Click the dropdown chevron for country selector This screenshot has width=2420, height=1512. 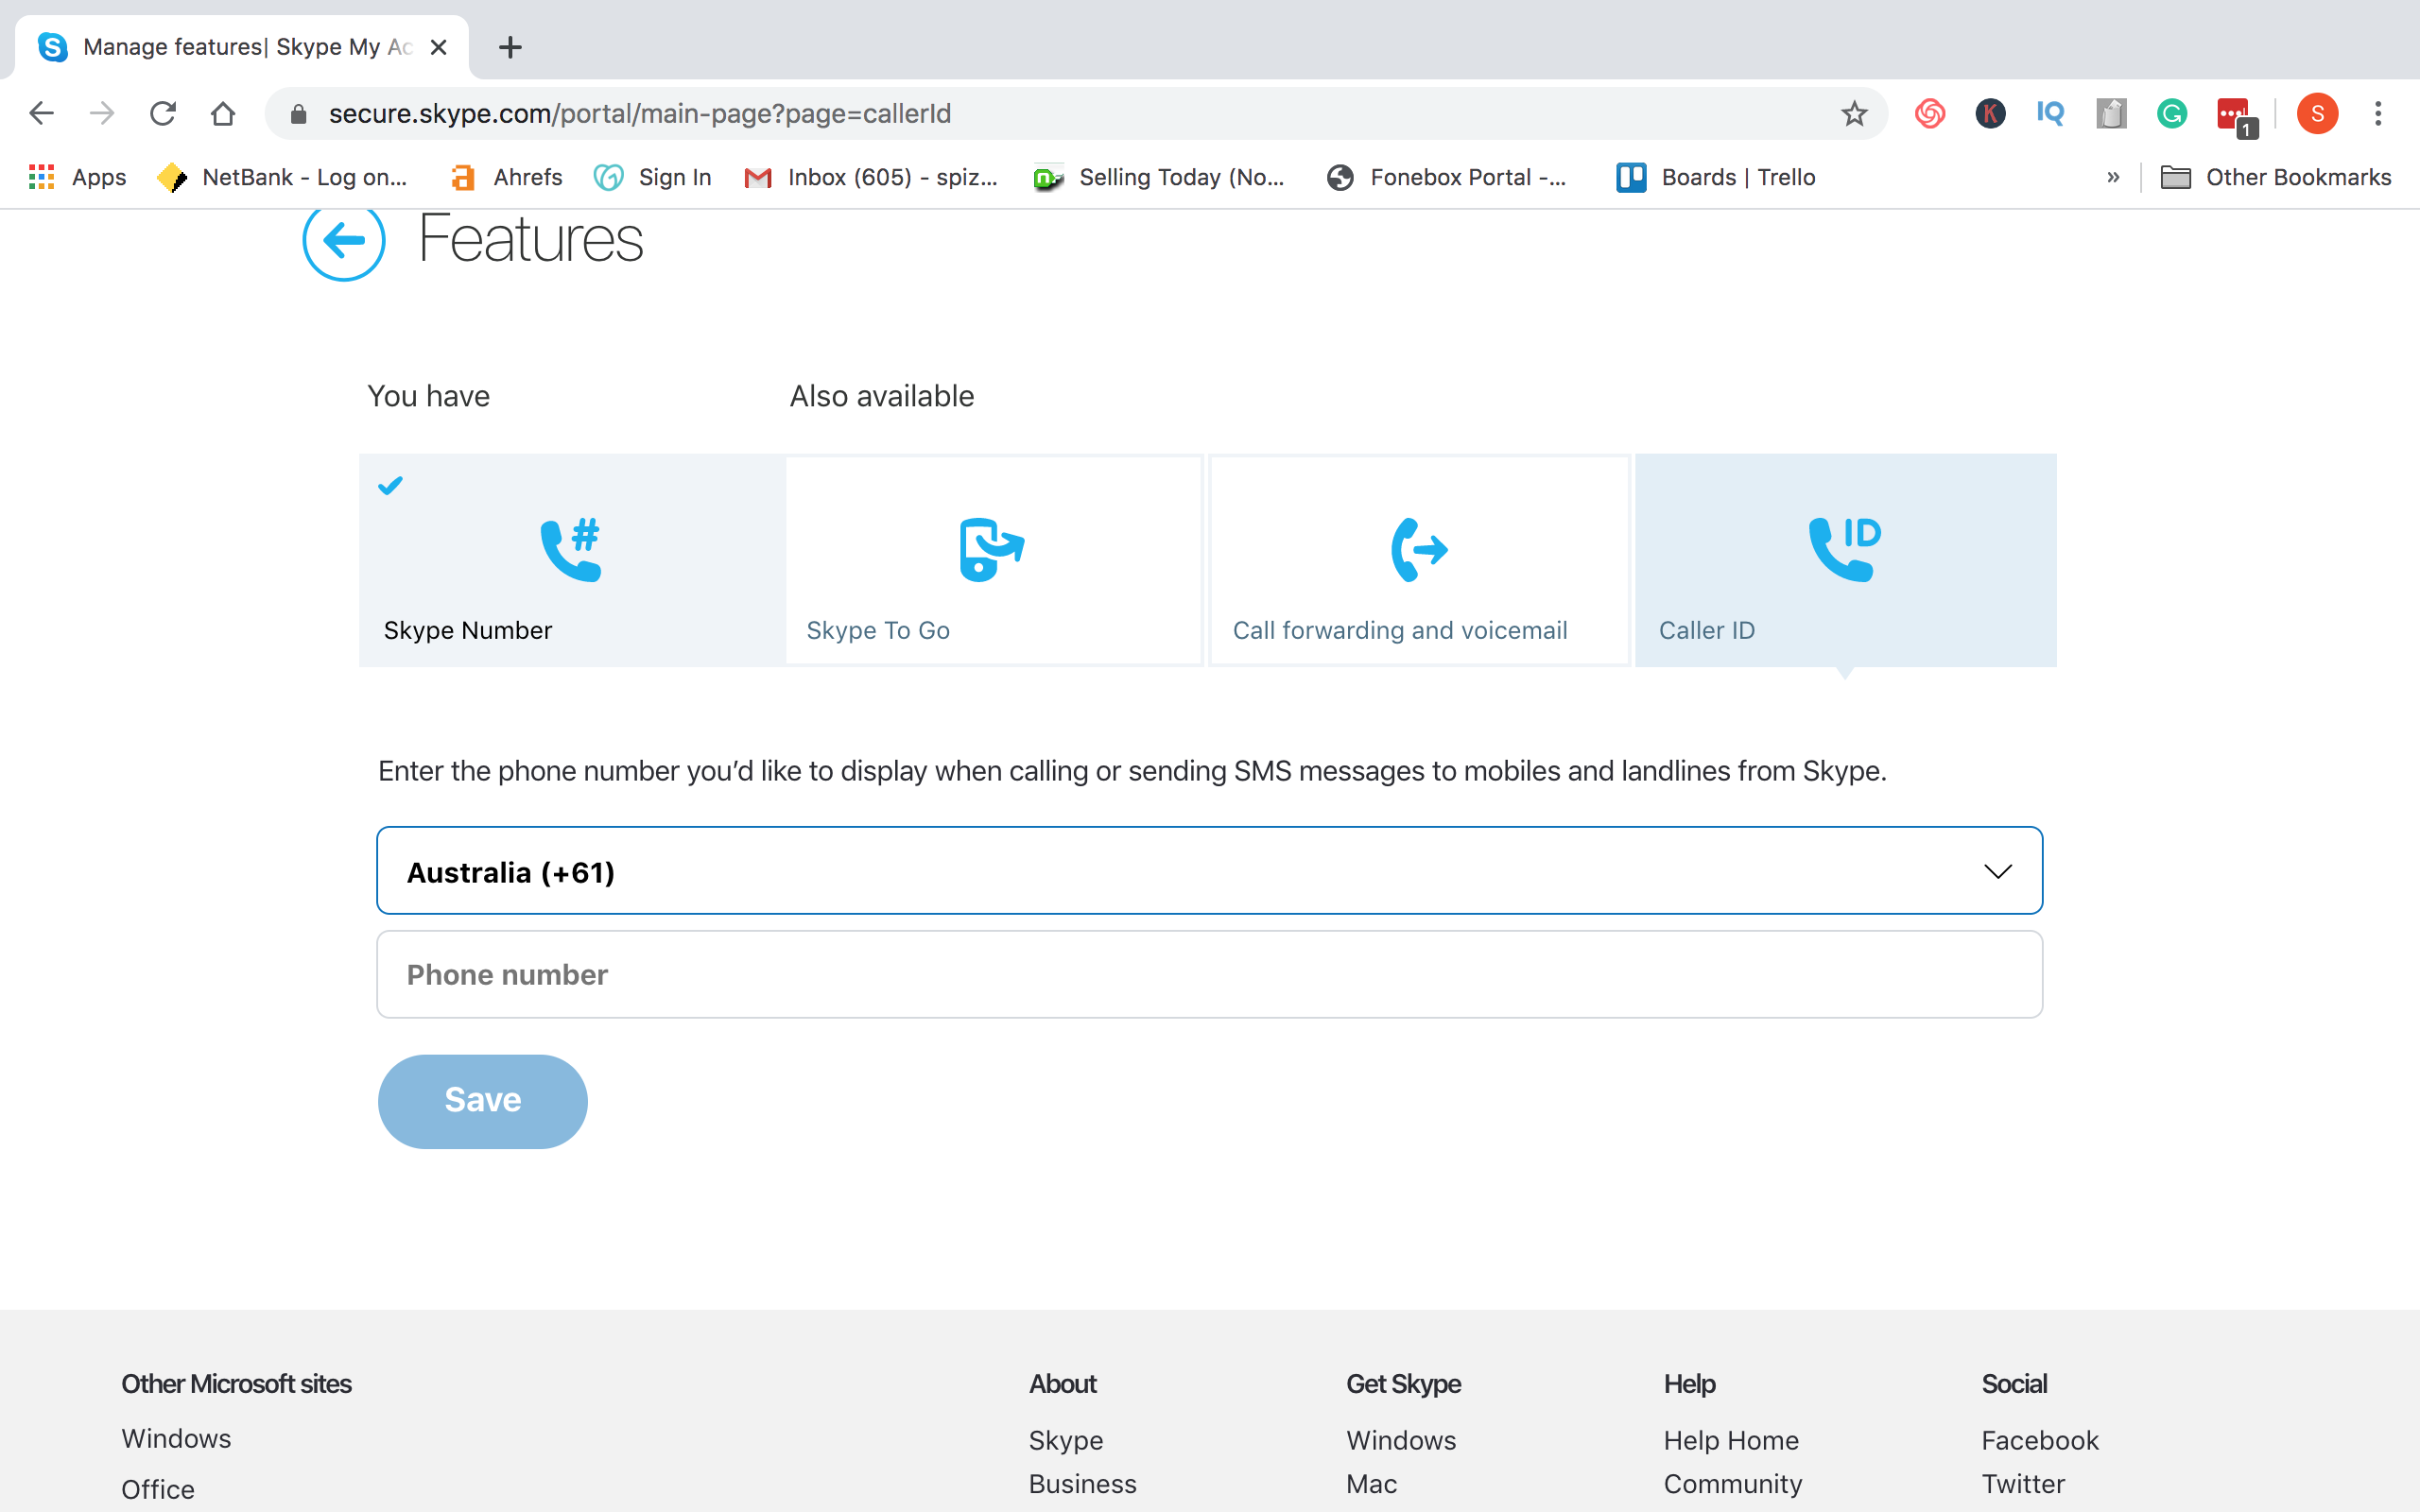[1998, 871]
